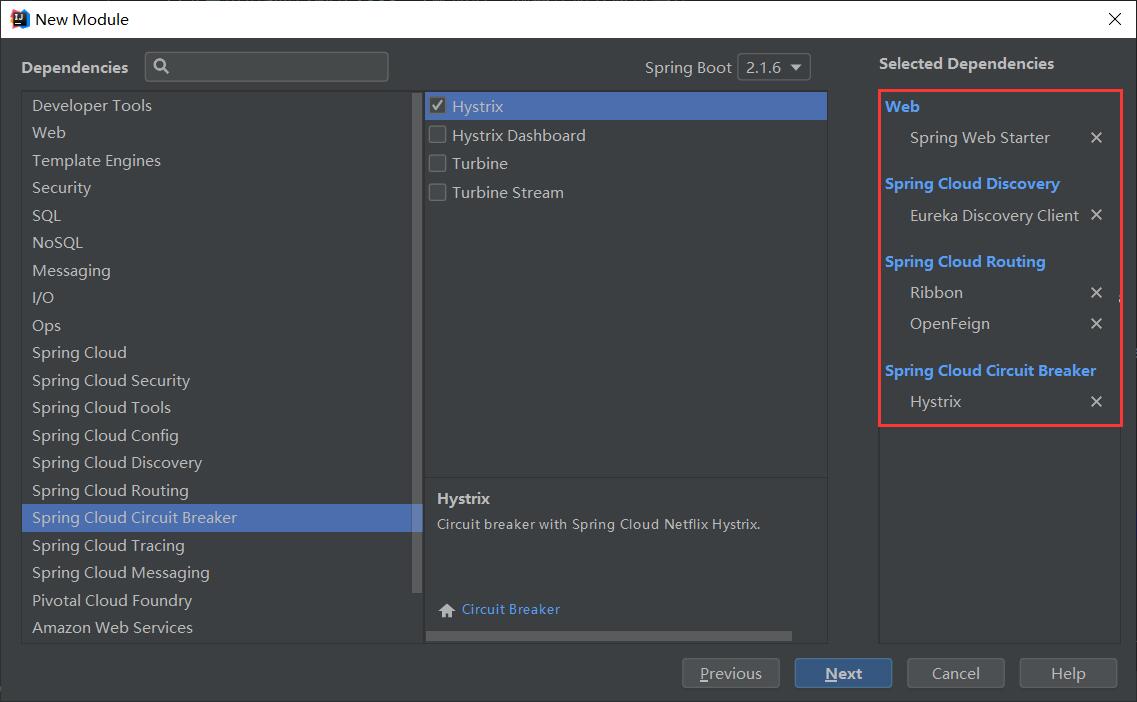Remove Eureka Discovery Client dependency
1137x702 pixels.
1096,215
